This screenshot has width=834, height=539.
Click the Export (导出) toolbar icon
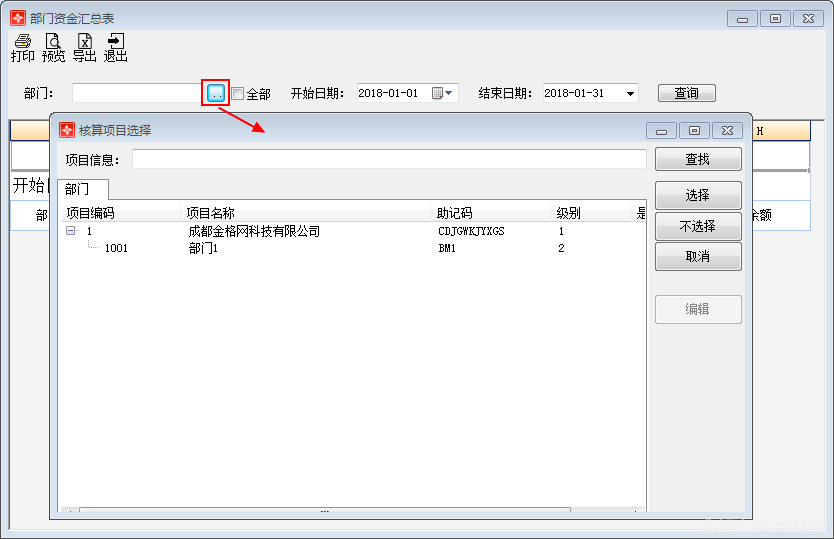point(85,47)
